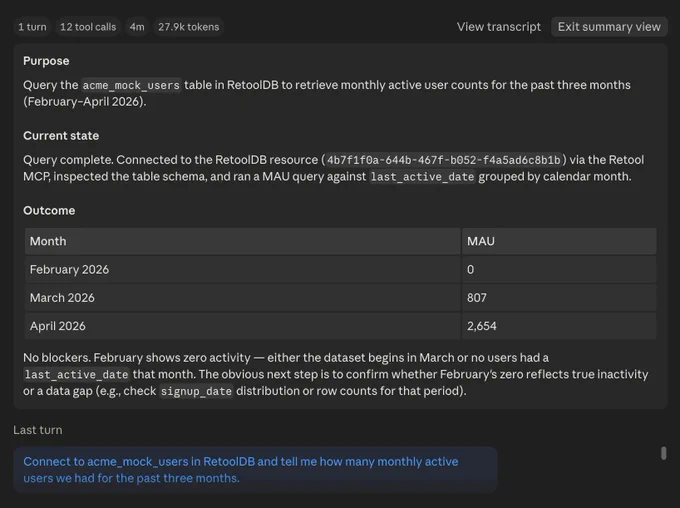Click the 1 turn badge
Image resolution: width=680 pixels, height=508 pixels.
click(32, 27)
